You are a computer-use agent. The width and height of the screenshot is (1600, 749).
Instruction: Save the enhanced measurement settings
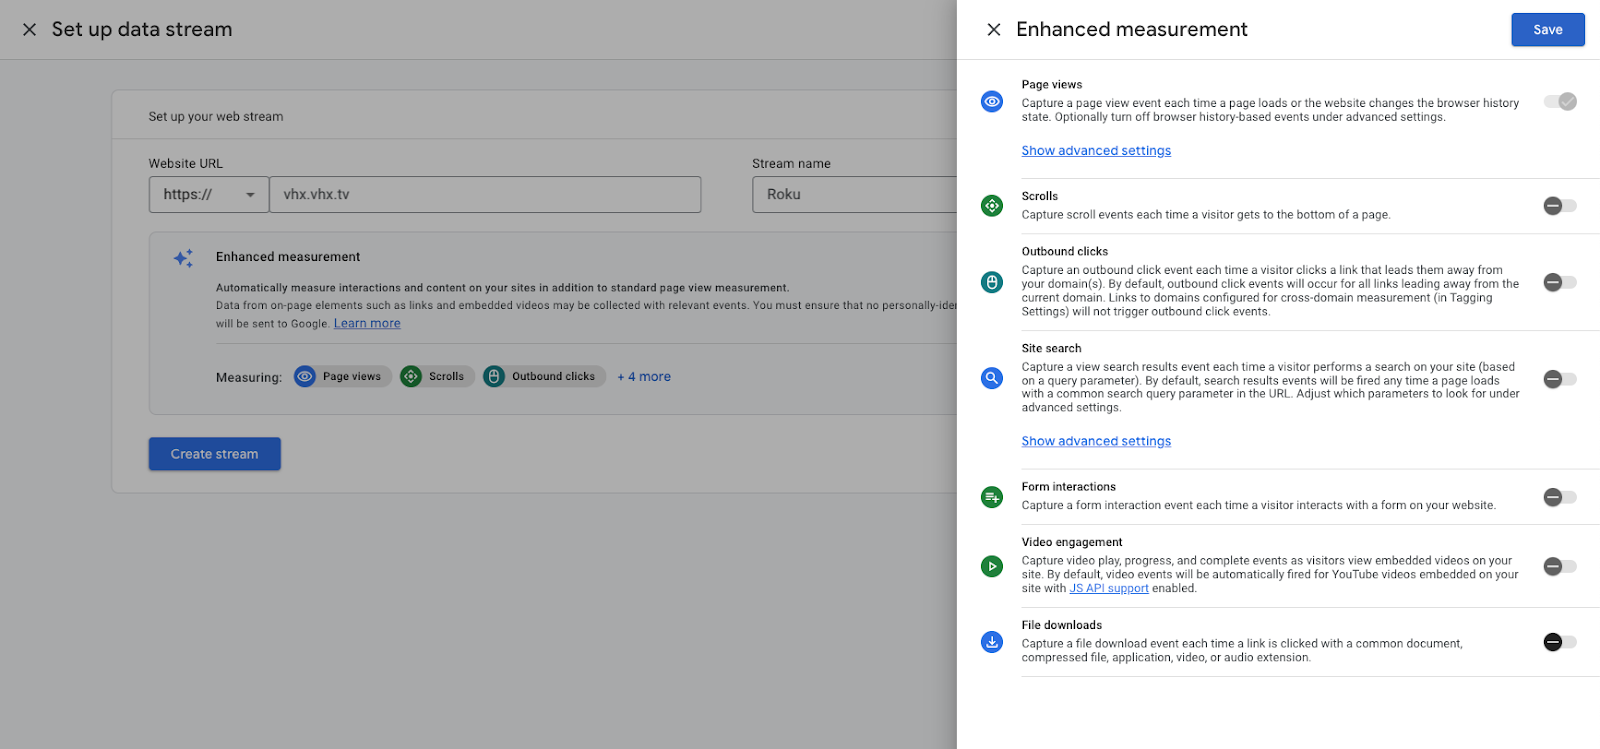coord(1547,30)
